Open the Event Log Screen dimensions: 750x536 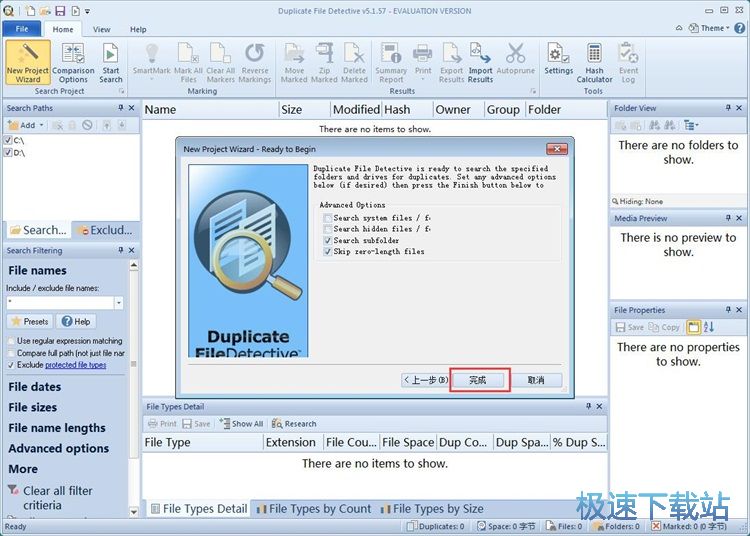628,62
